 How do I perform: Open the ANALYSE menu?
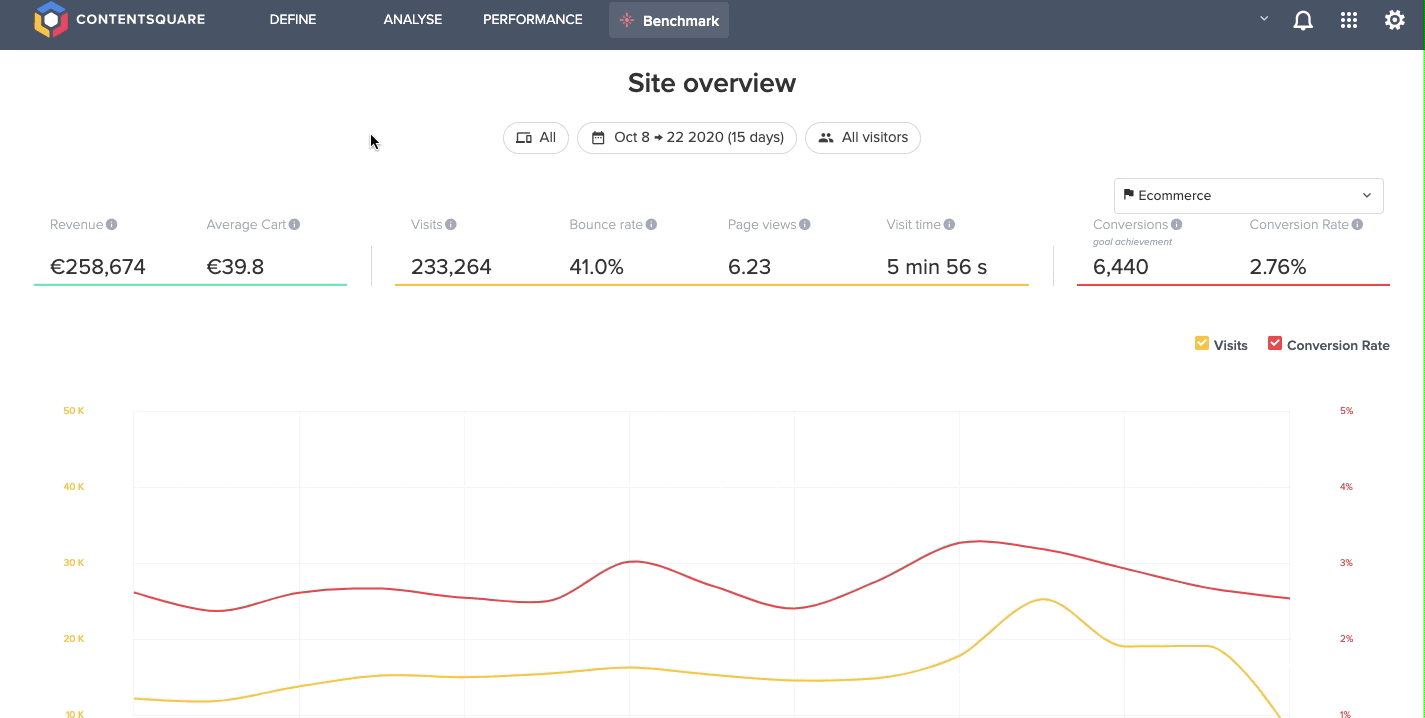pos(413,19)
